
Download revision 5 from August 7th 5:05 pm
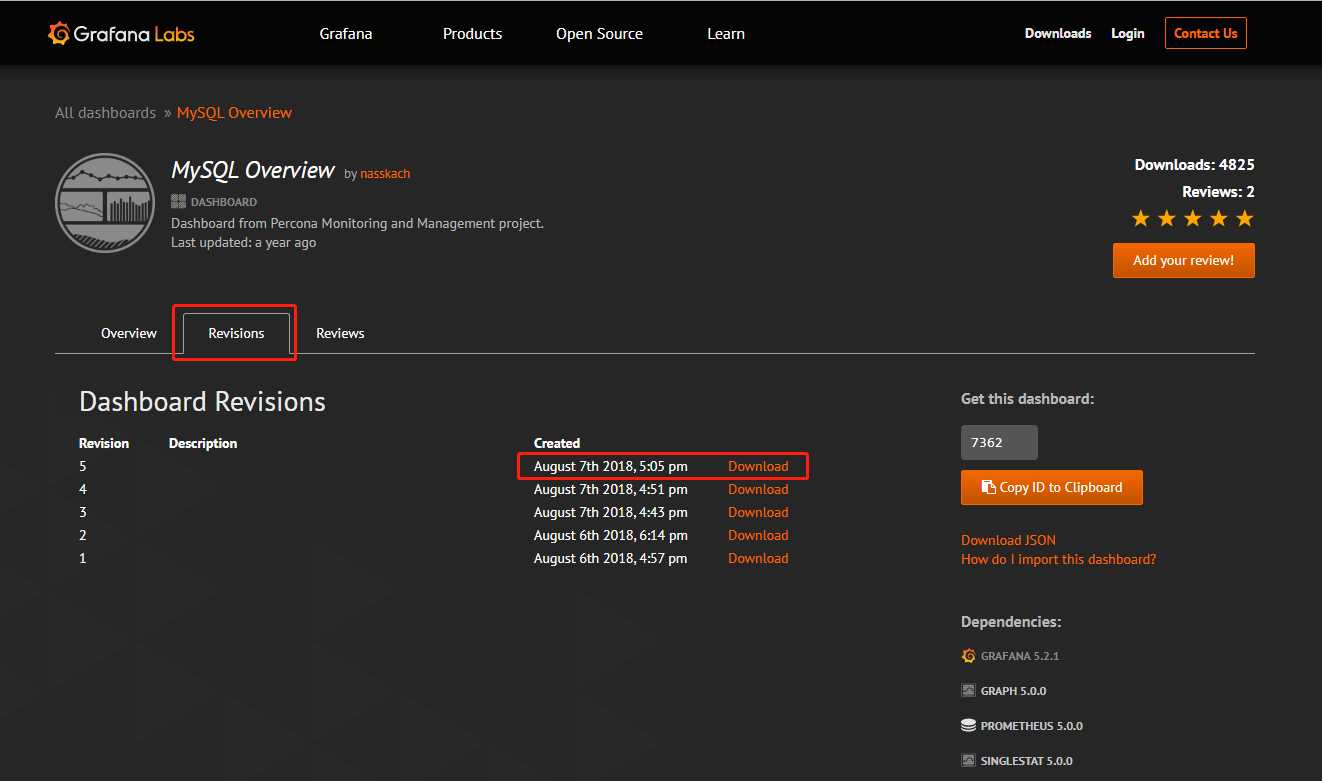click(758, 466)
